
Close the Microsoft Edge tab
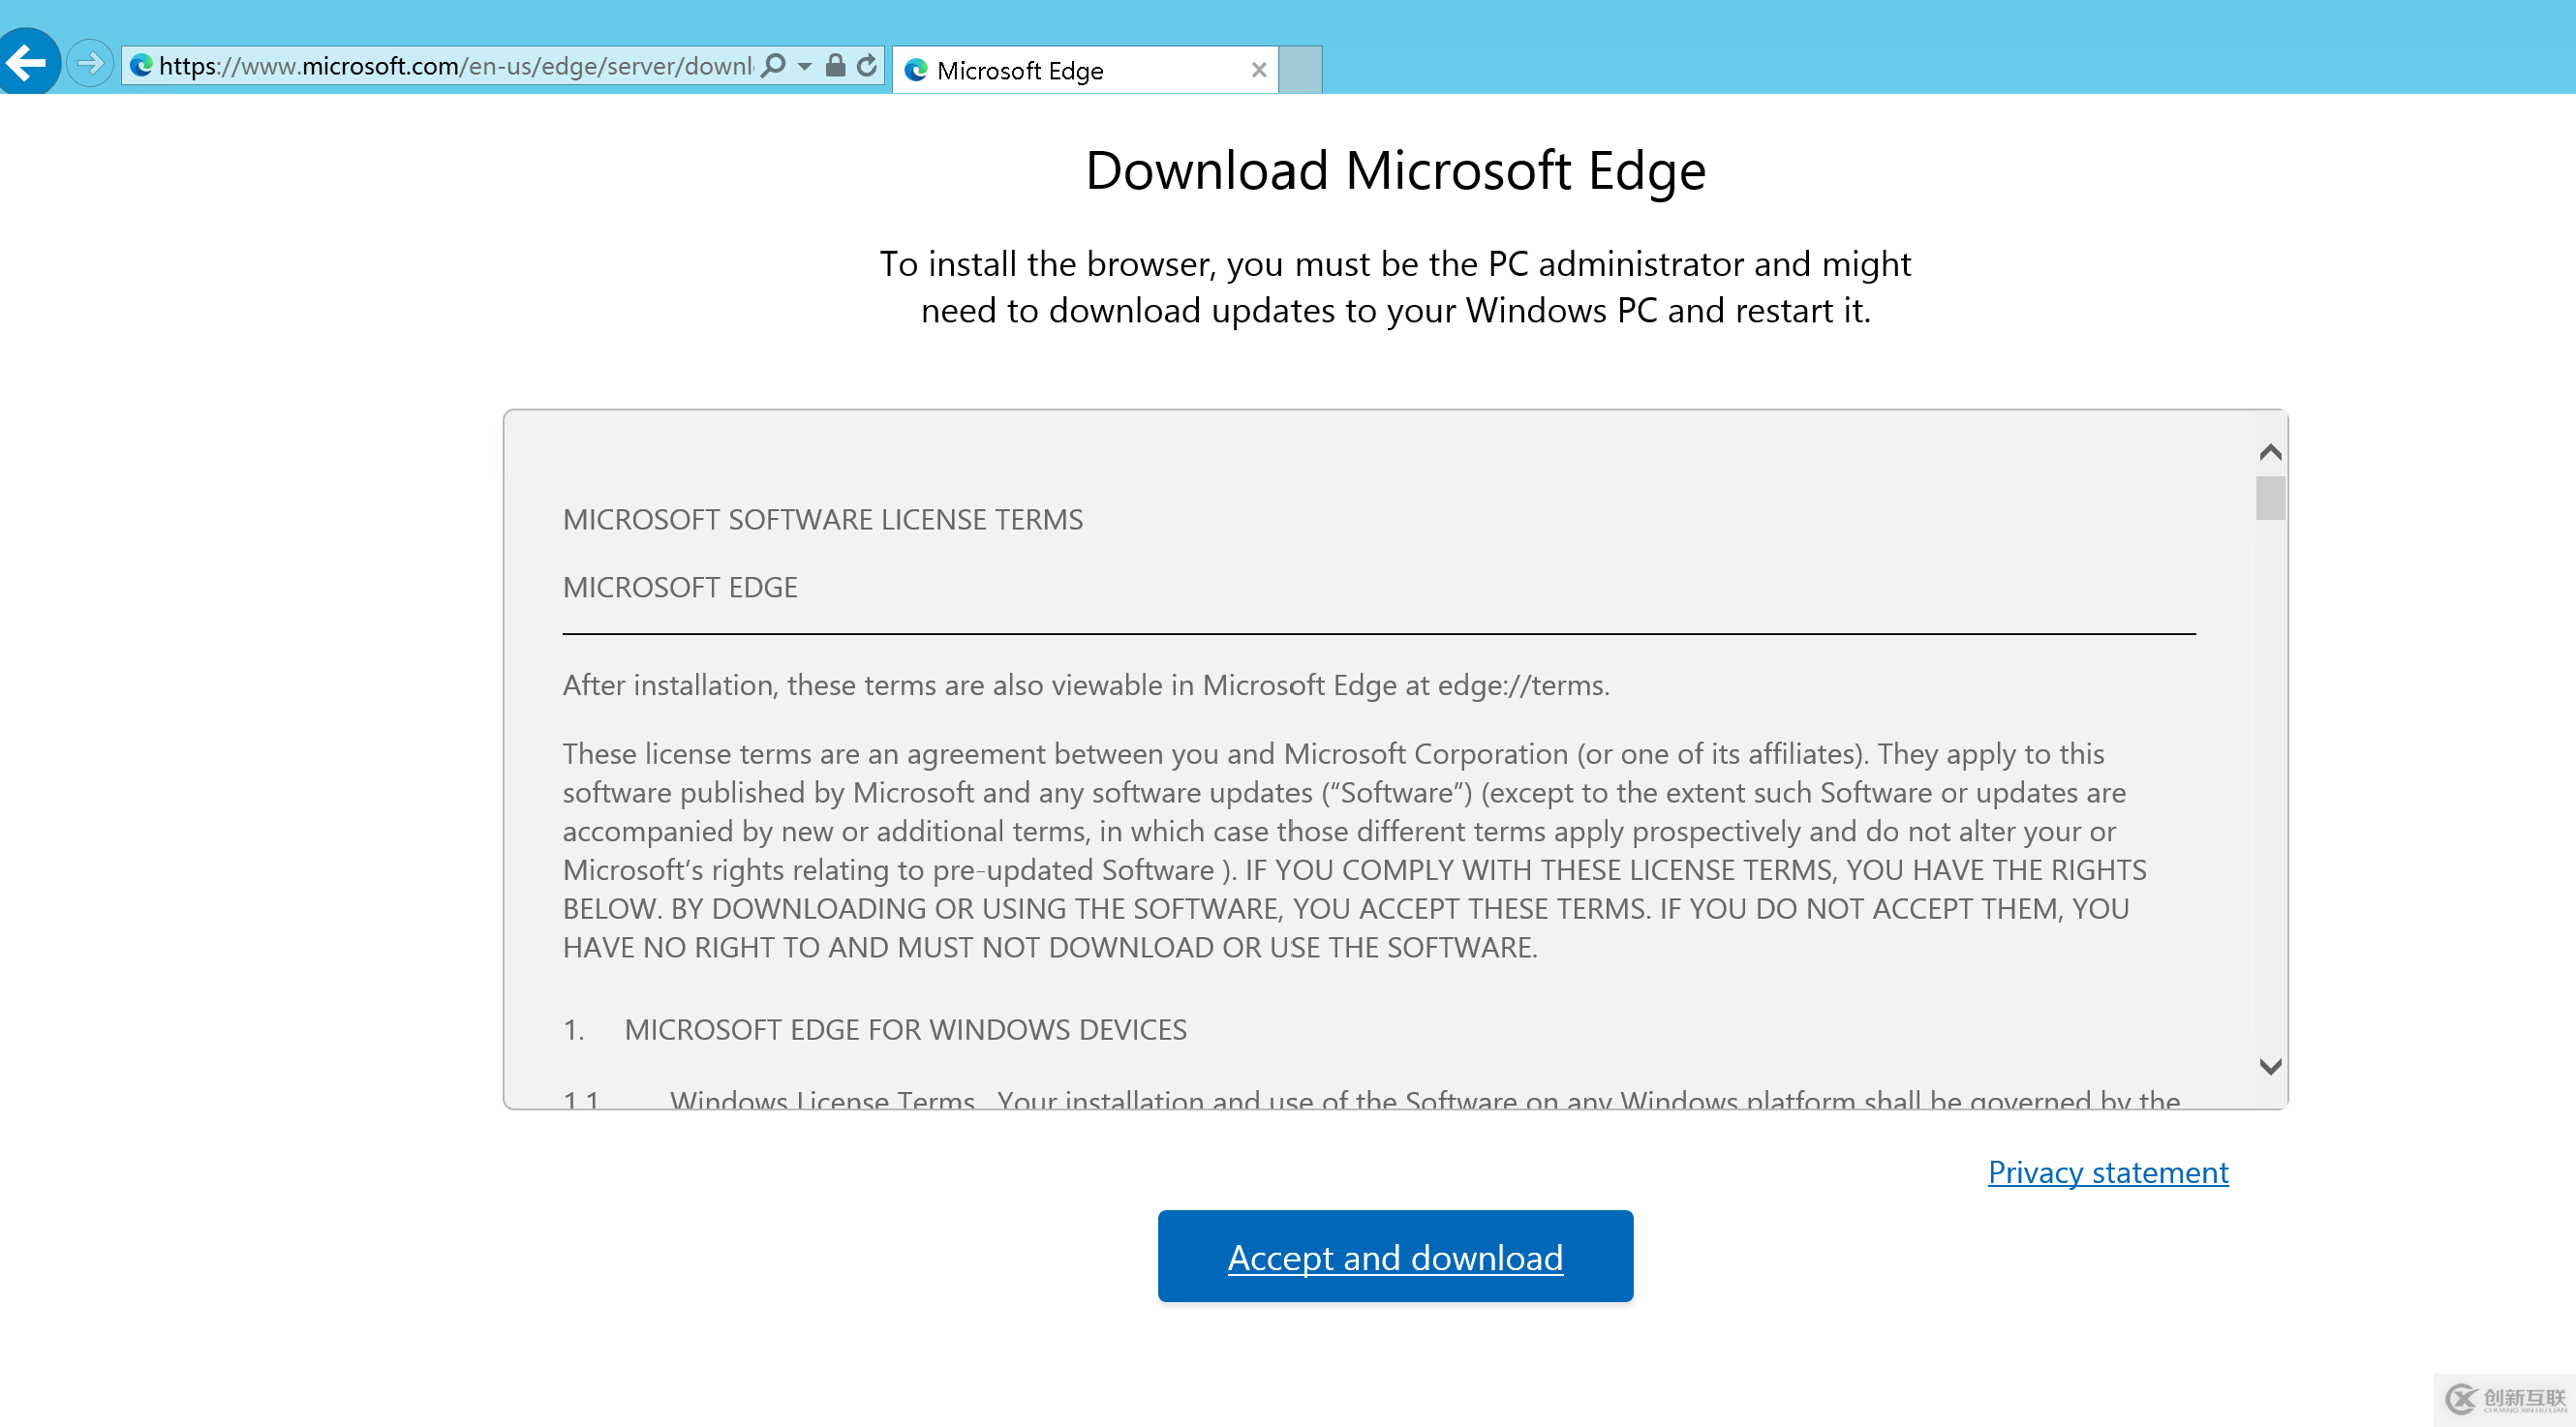pos(1258,70)
